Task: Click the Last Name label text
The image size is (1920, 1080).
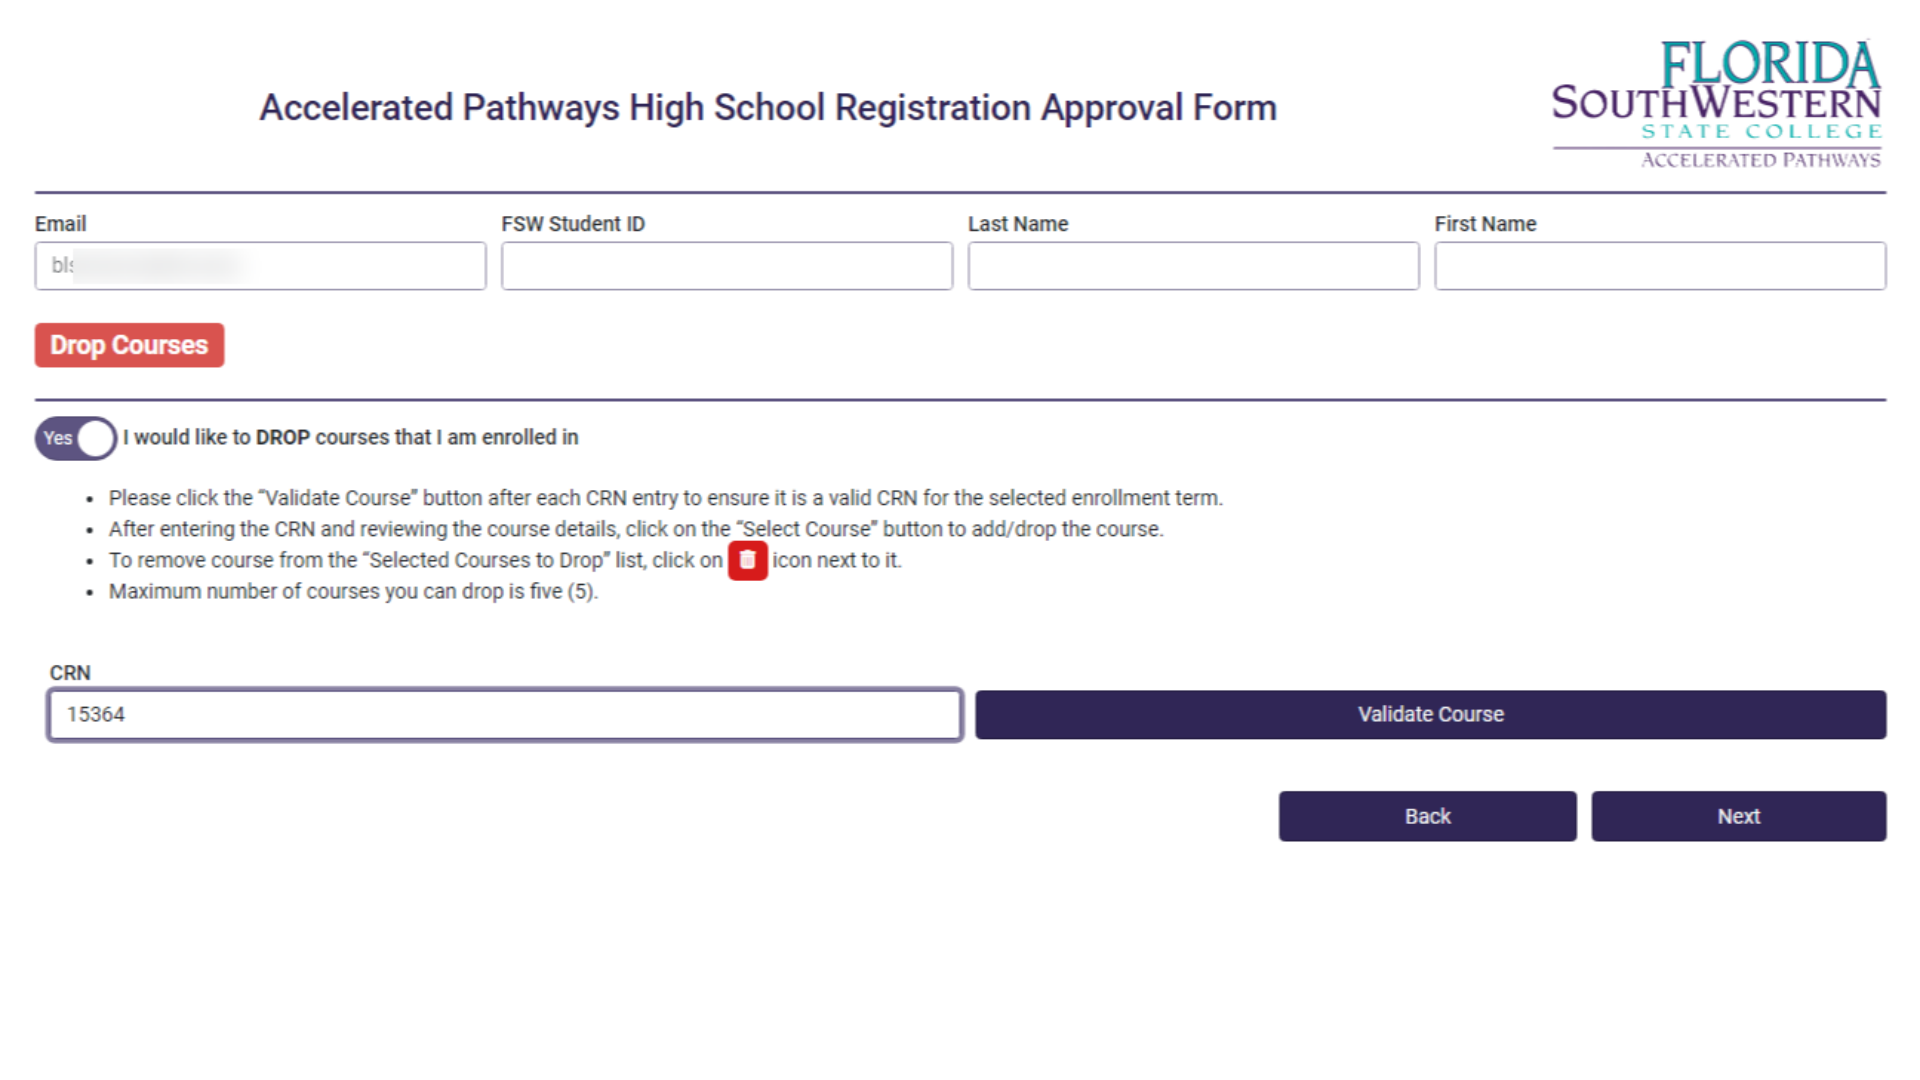Action: click(x=1018, y=224)
